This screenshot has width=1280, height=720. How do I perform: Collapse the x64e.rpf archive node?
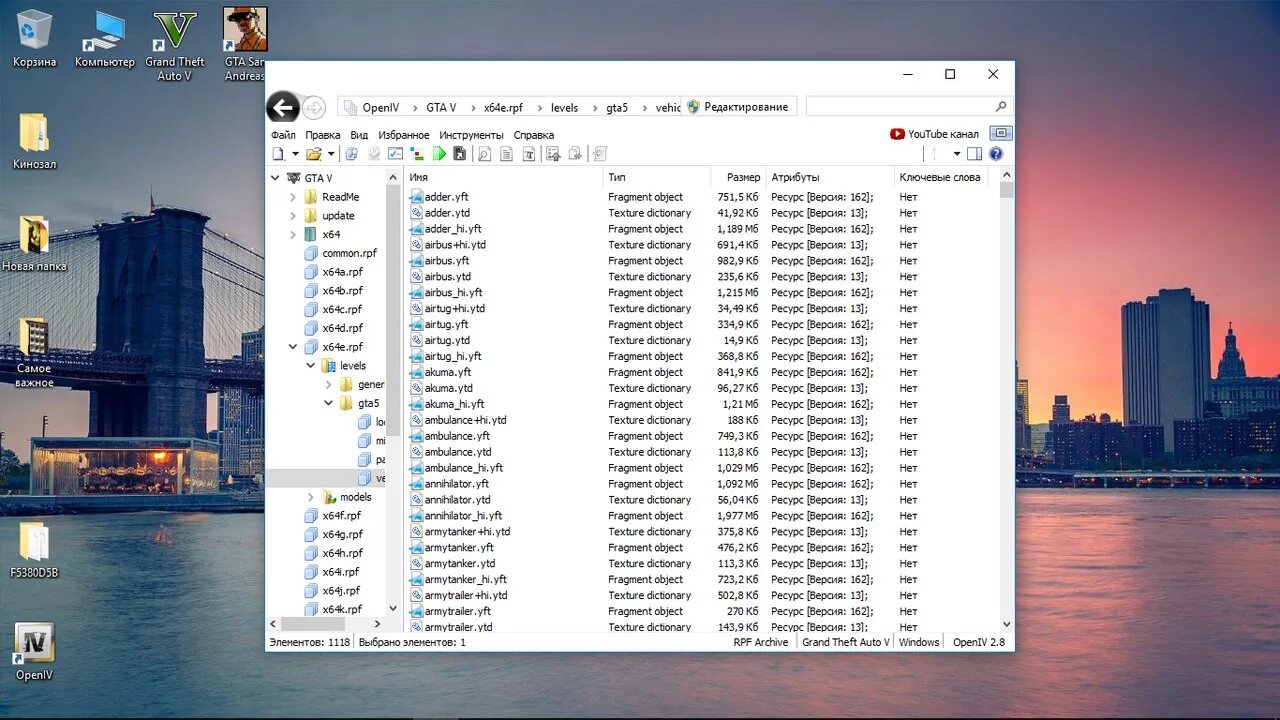pyautogui.click(x=293, y=347)
